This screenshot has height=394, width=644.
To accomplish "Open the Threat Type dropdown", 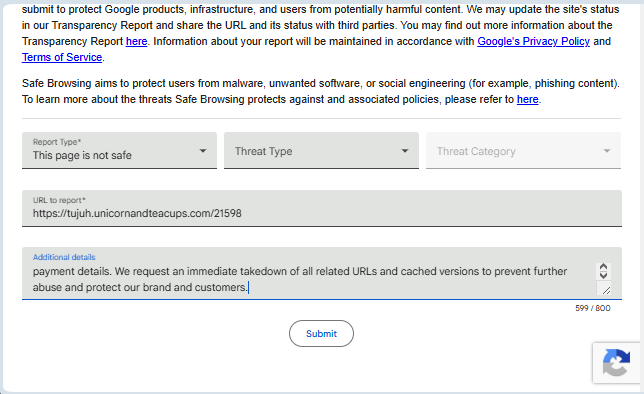I will pyautogui.click(x=321, y=150).
